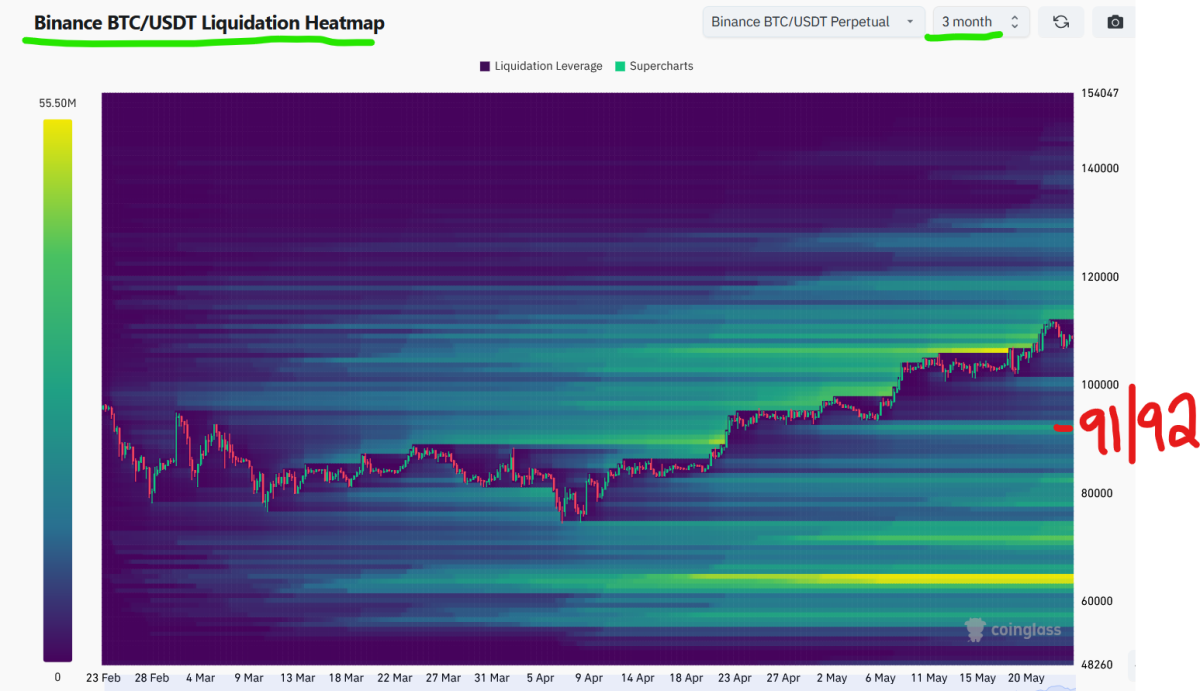Click the 18 Apr date axis label
This screenshot has height=691, width=1200.
pos(686,677)
